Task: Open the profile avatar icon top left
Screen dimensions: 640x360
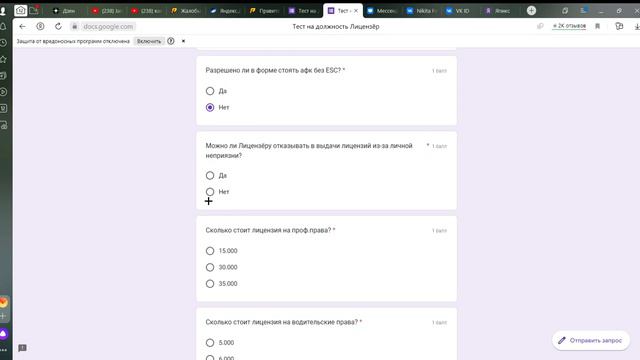Action: (x=3, y=11)
